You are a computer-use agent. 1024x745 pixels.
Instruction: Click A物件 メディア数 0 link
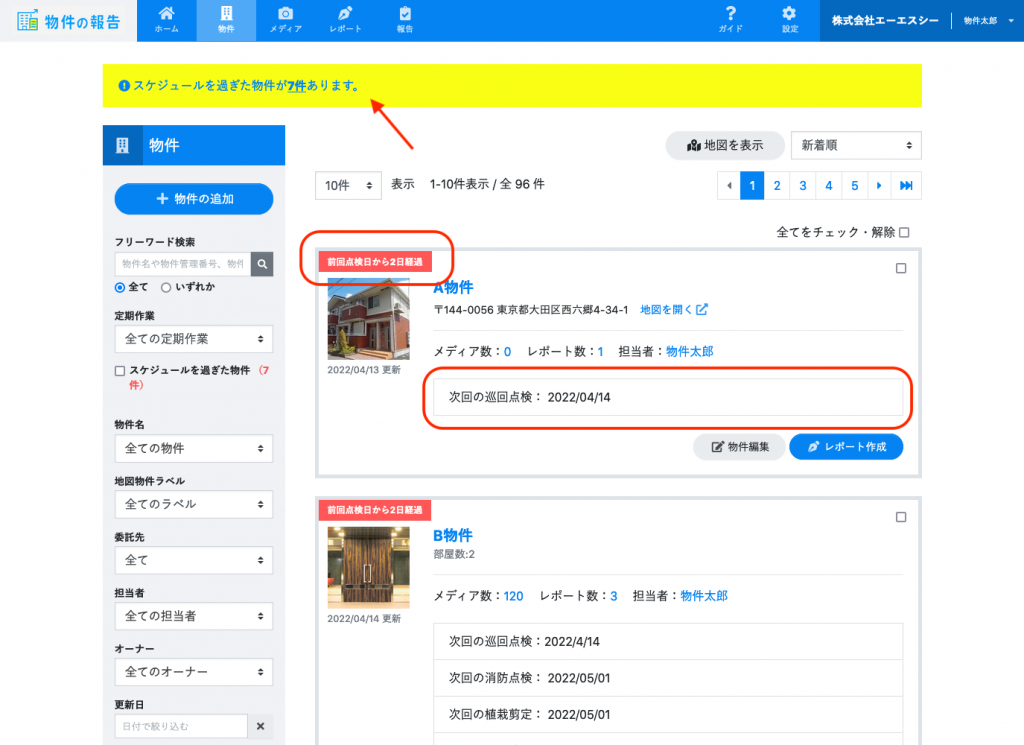(x=507, y=351)
